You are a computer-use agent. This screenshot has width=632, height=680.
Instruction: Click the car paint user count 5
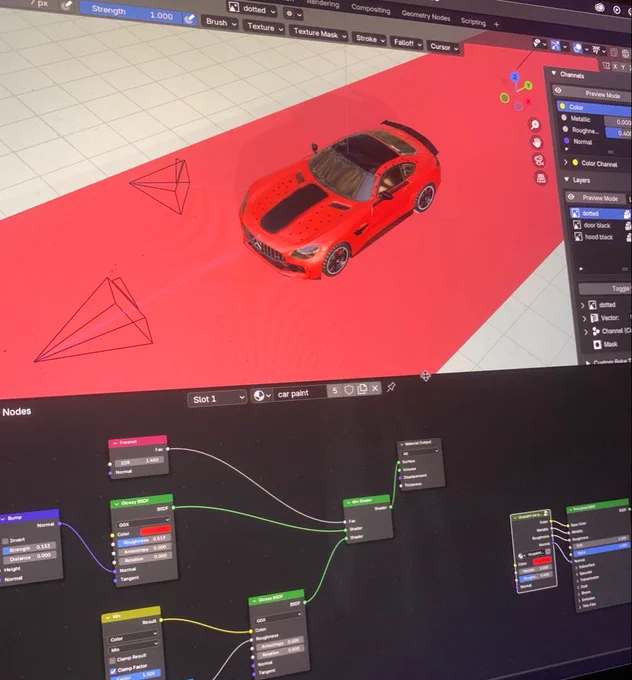[335, 390]
